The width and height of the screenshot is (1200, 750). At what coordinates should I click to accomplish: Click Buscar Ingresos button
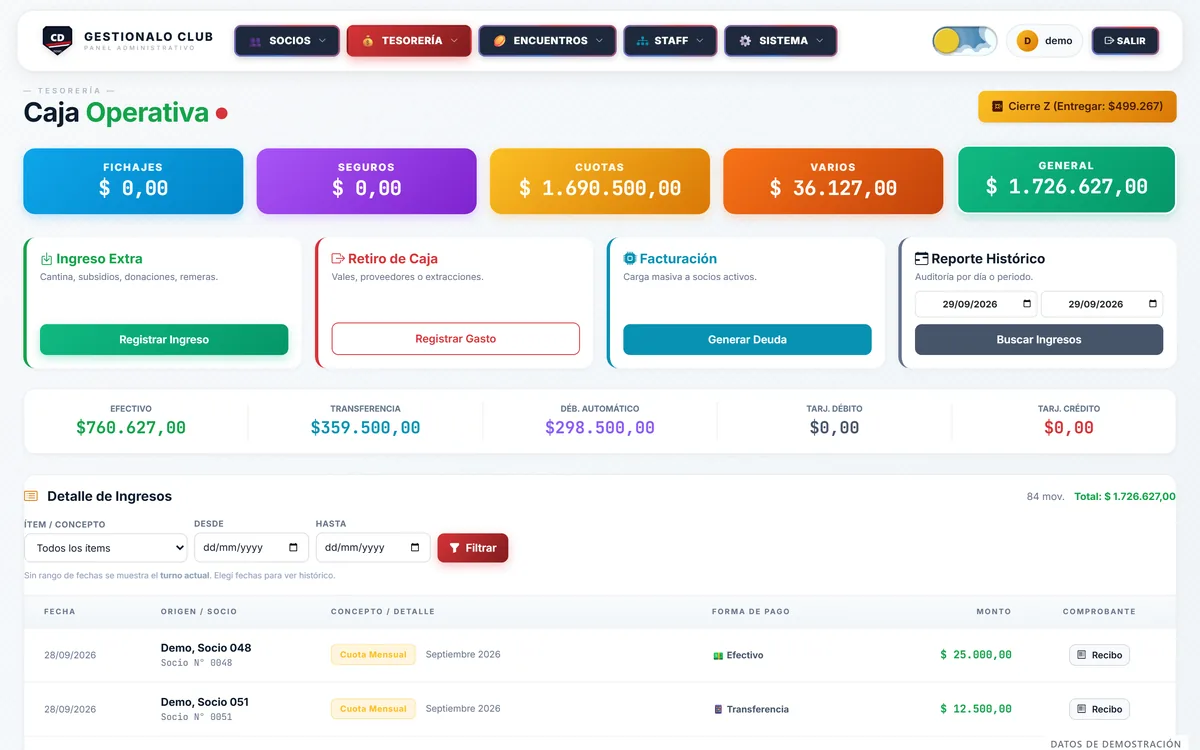[x=1039, y=340]
